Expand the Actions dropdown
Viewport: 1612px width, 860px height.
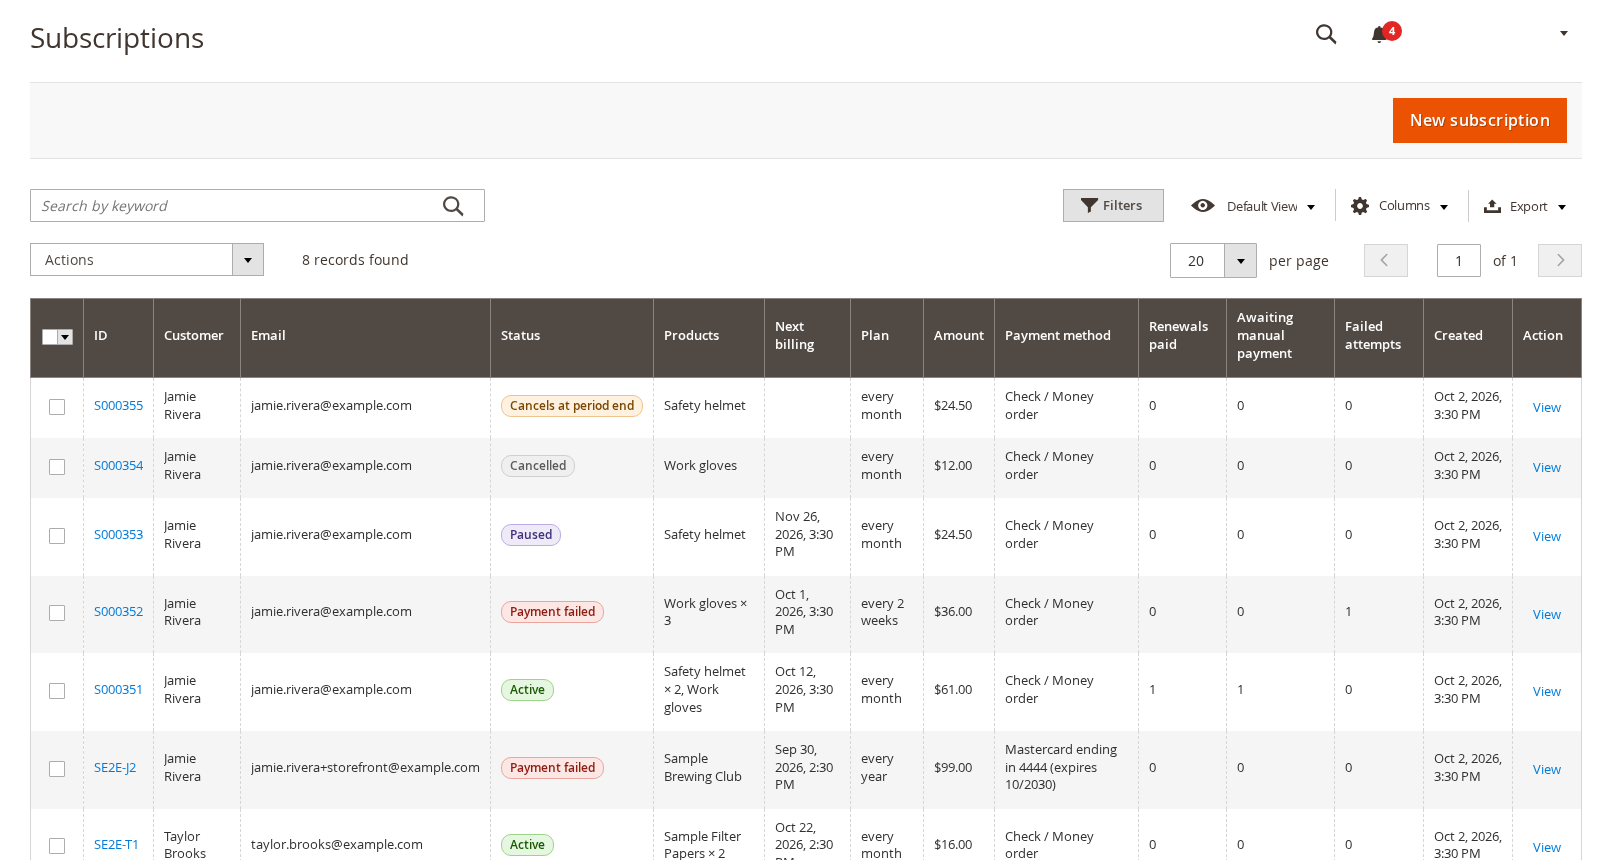(x=147, y=260)
